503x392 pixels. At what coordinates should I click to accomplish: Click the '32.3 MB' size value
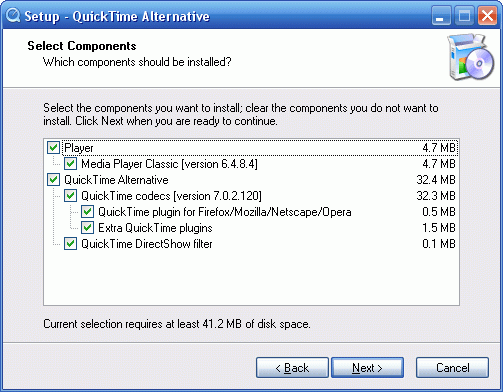click(x=436, y=196)
